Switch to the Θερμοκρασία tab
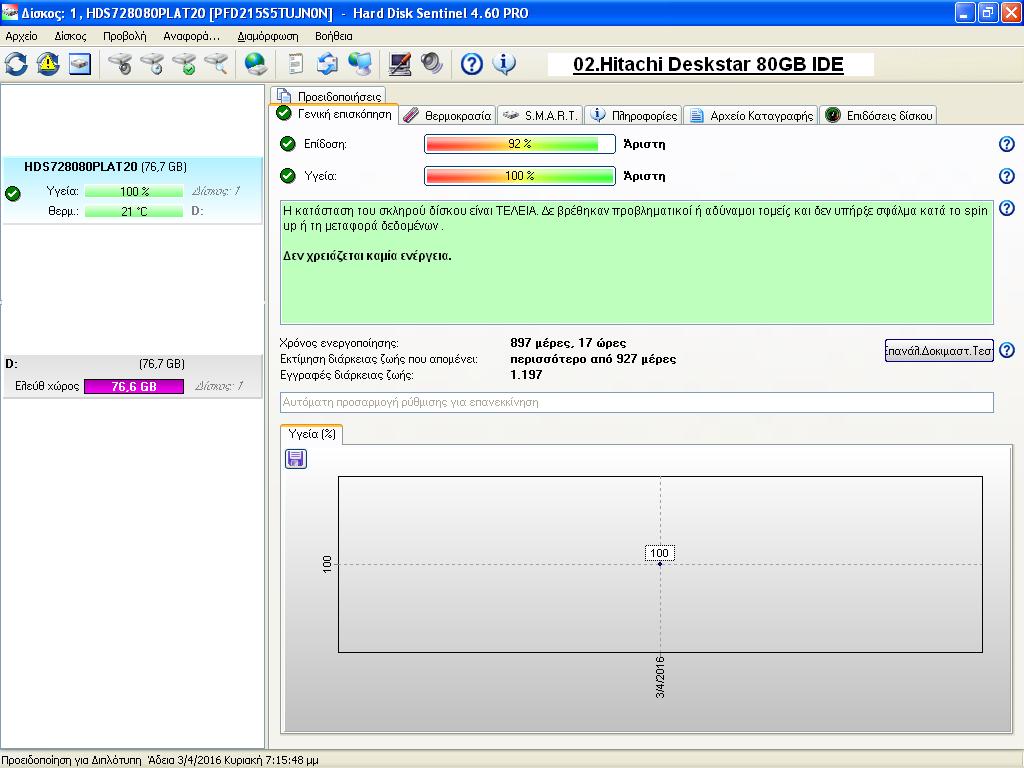The height and width of the screenshot is (768, 1024). click(x=447, y=116)
